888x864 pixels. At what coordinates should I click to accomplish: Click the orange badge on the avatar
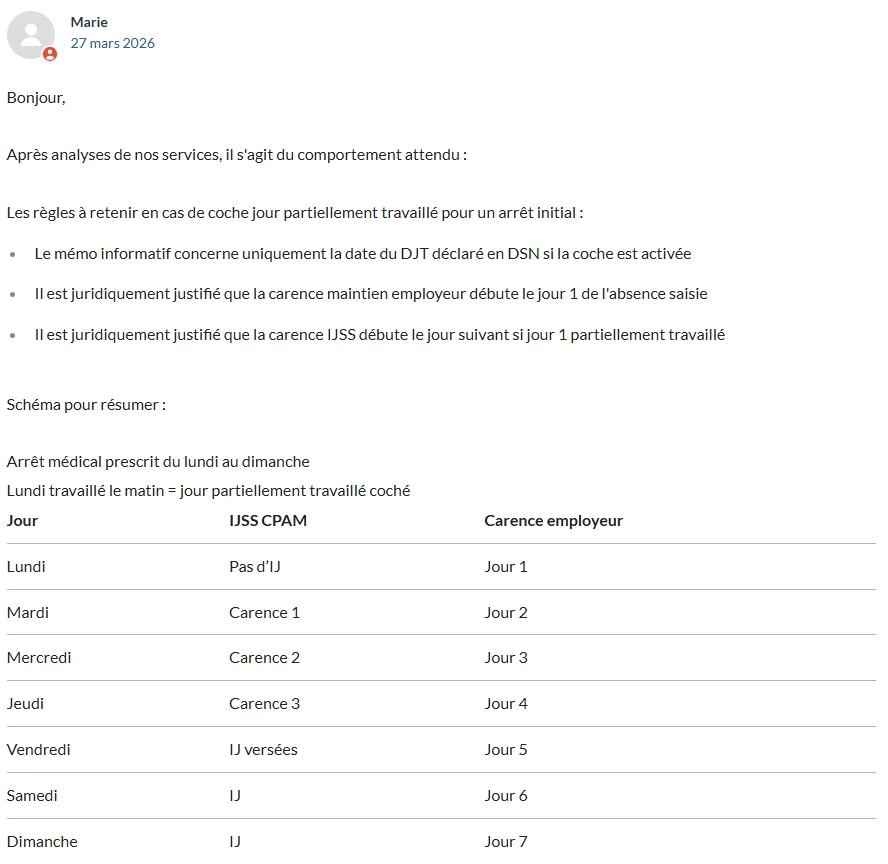coord(49,54)
